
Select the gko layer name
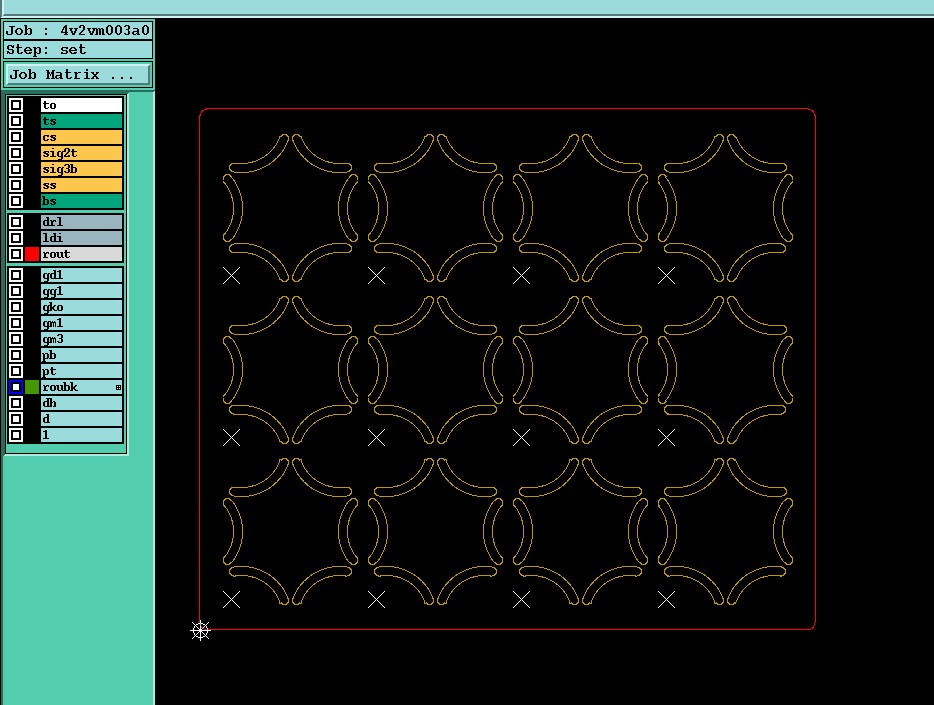[x=82, y=307]
